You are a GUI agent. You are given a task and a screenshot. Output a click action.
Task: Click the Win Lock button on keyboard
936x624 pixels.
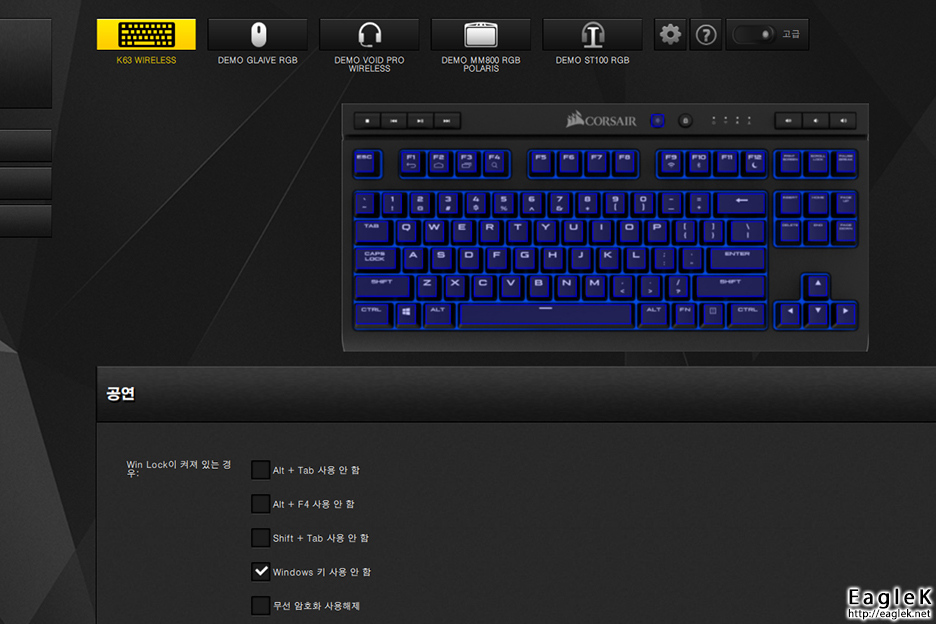pos(685,121)
